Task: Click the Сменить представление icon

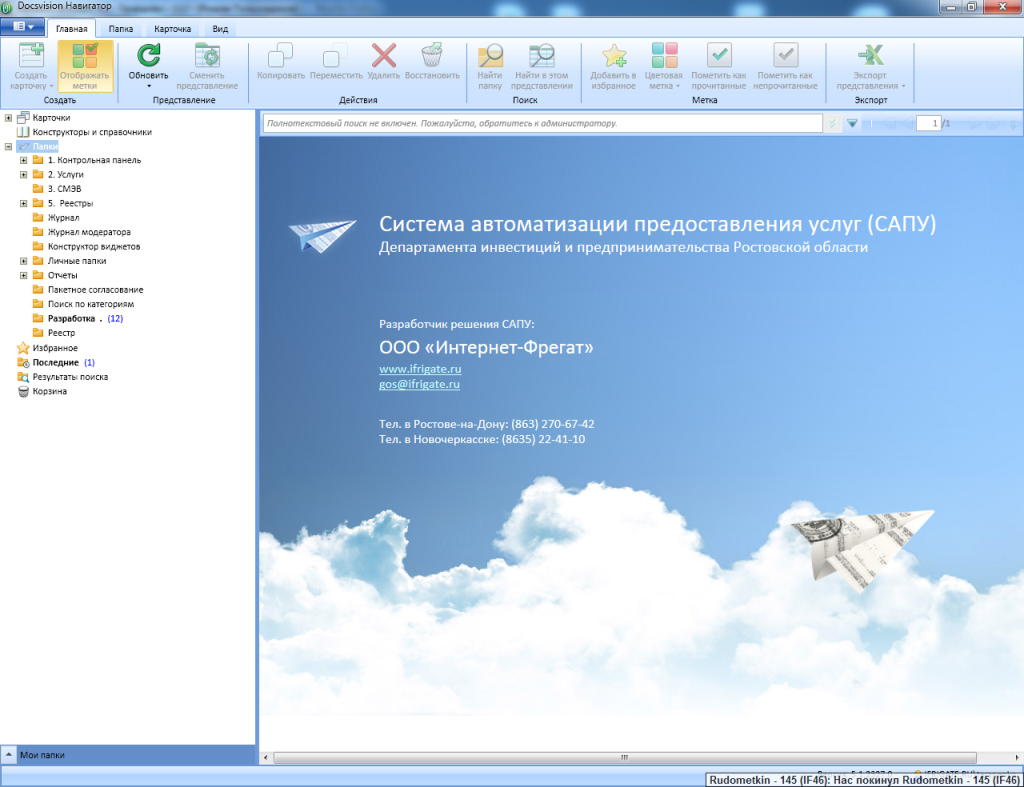Action: (x=207, y=56)
